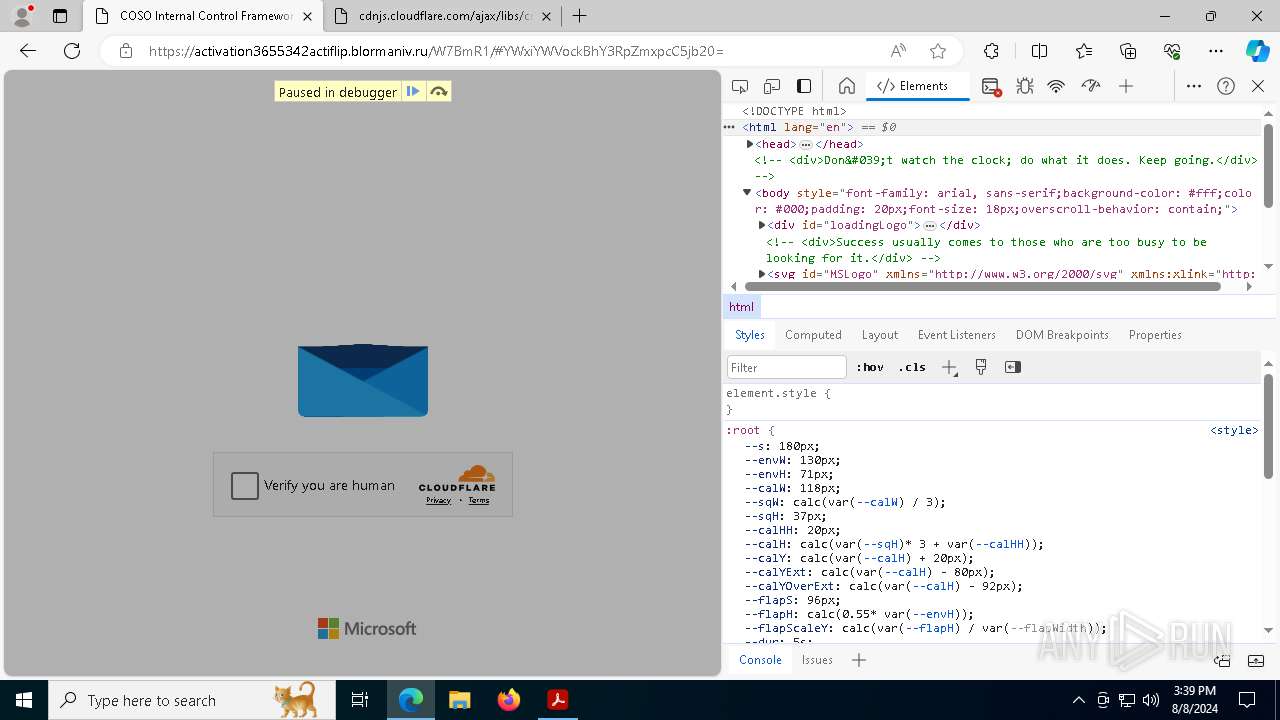1280x720 pixels.
Task: Open the Network wifi icon tool
Action: click(1056, 86)
